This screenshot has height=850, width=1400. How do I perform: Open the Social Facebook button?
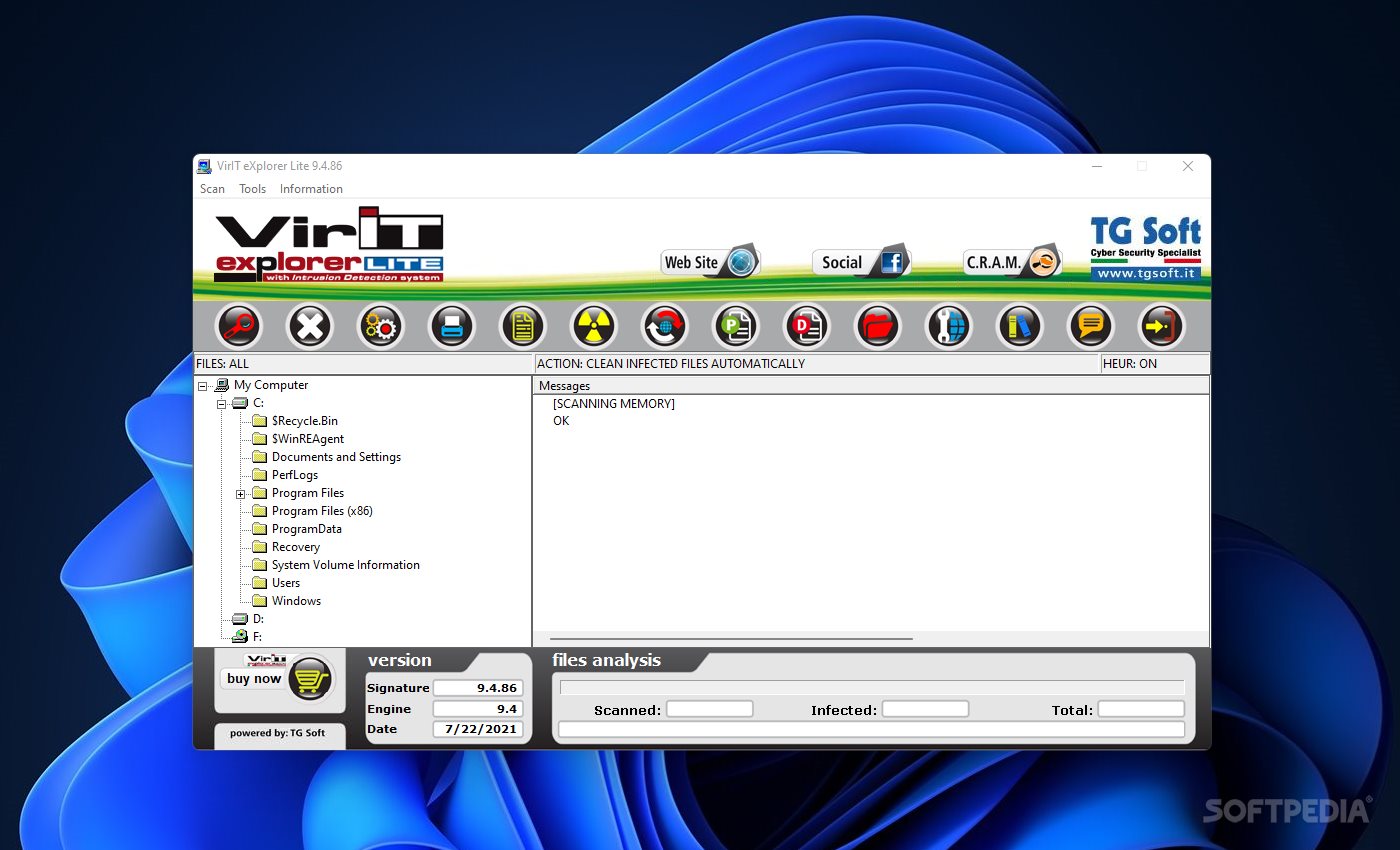(861, 262)
